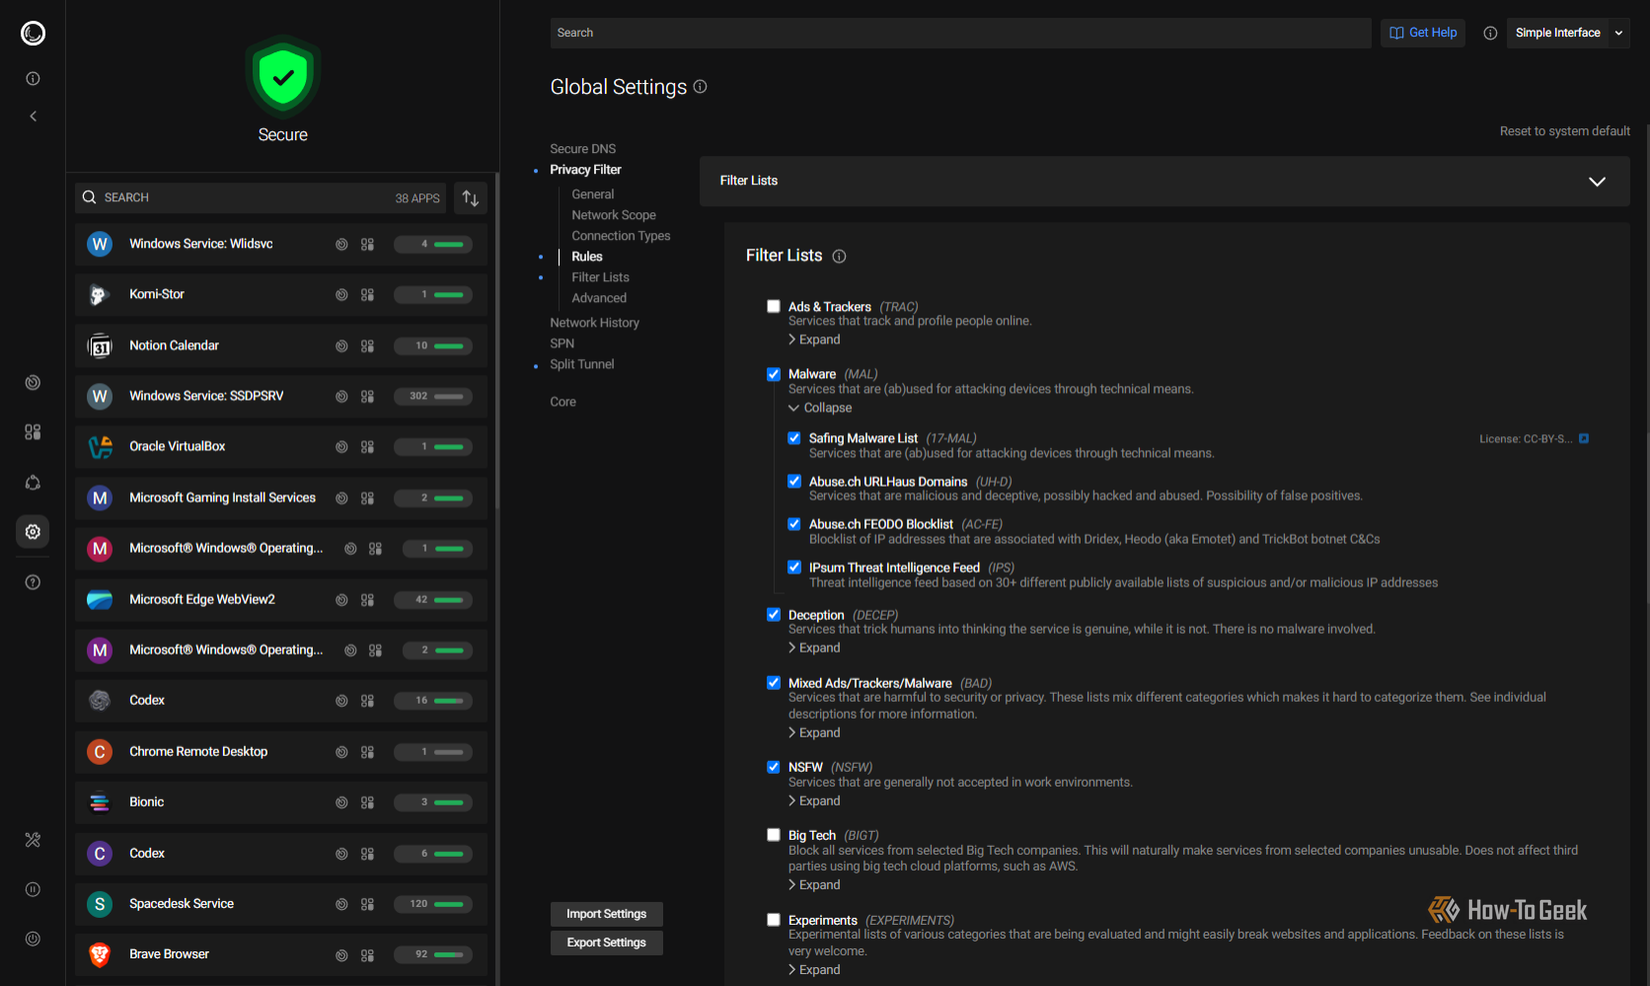The height and width of the screenshot is (986, 1650).
Task: Select Network Scope under Privacy Filter
Action: click(614, 215)
